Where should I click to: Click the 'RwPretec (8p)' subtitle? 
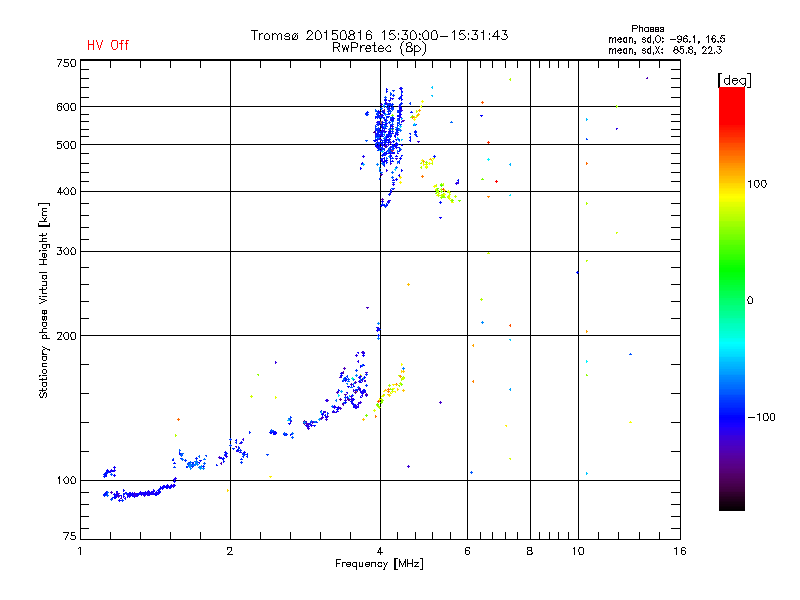coord(379,48)
